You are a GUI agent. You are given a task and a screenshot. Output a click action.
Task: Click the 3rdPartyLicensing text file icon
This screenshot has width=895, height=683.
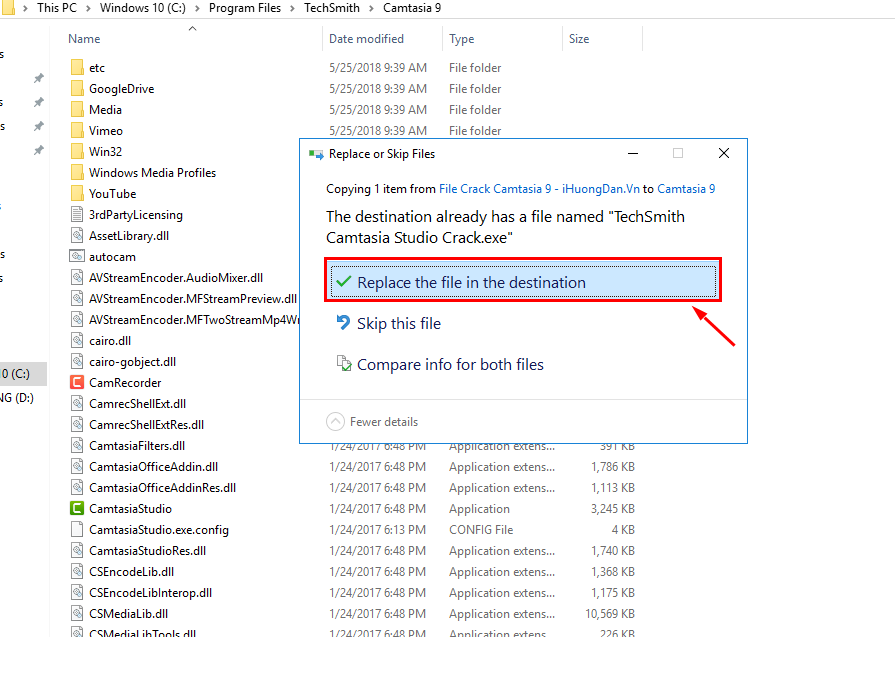(x=77, y=215)
